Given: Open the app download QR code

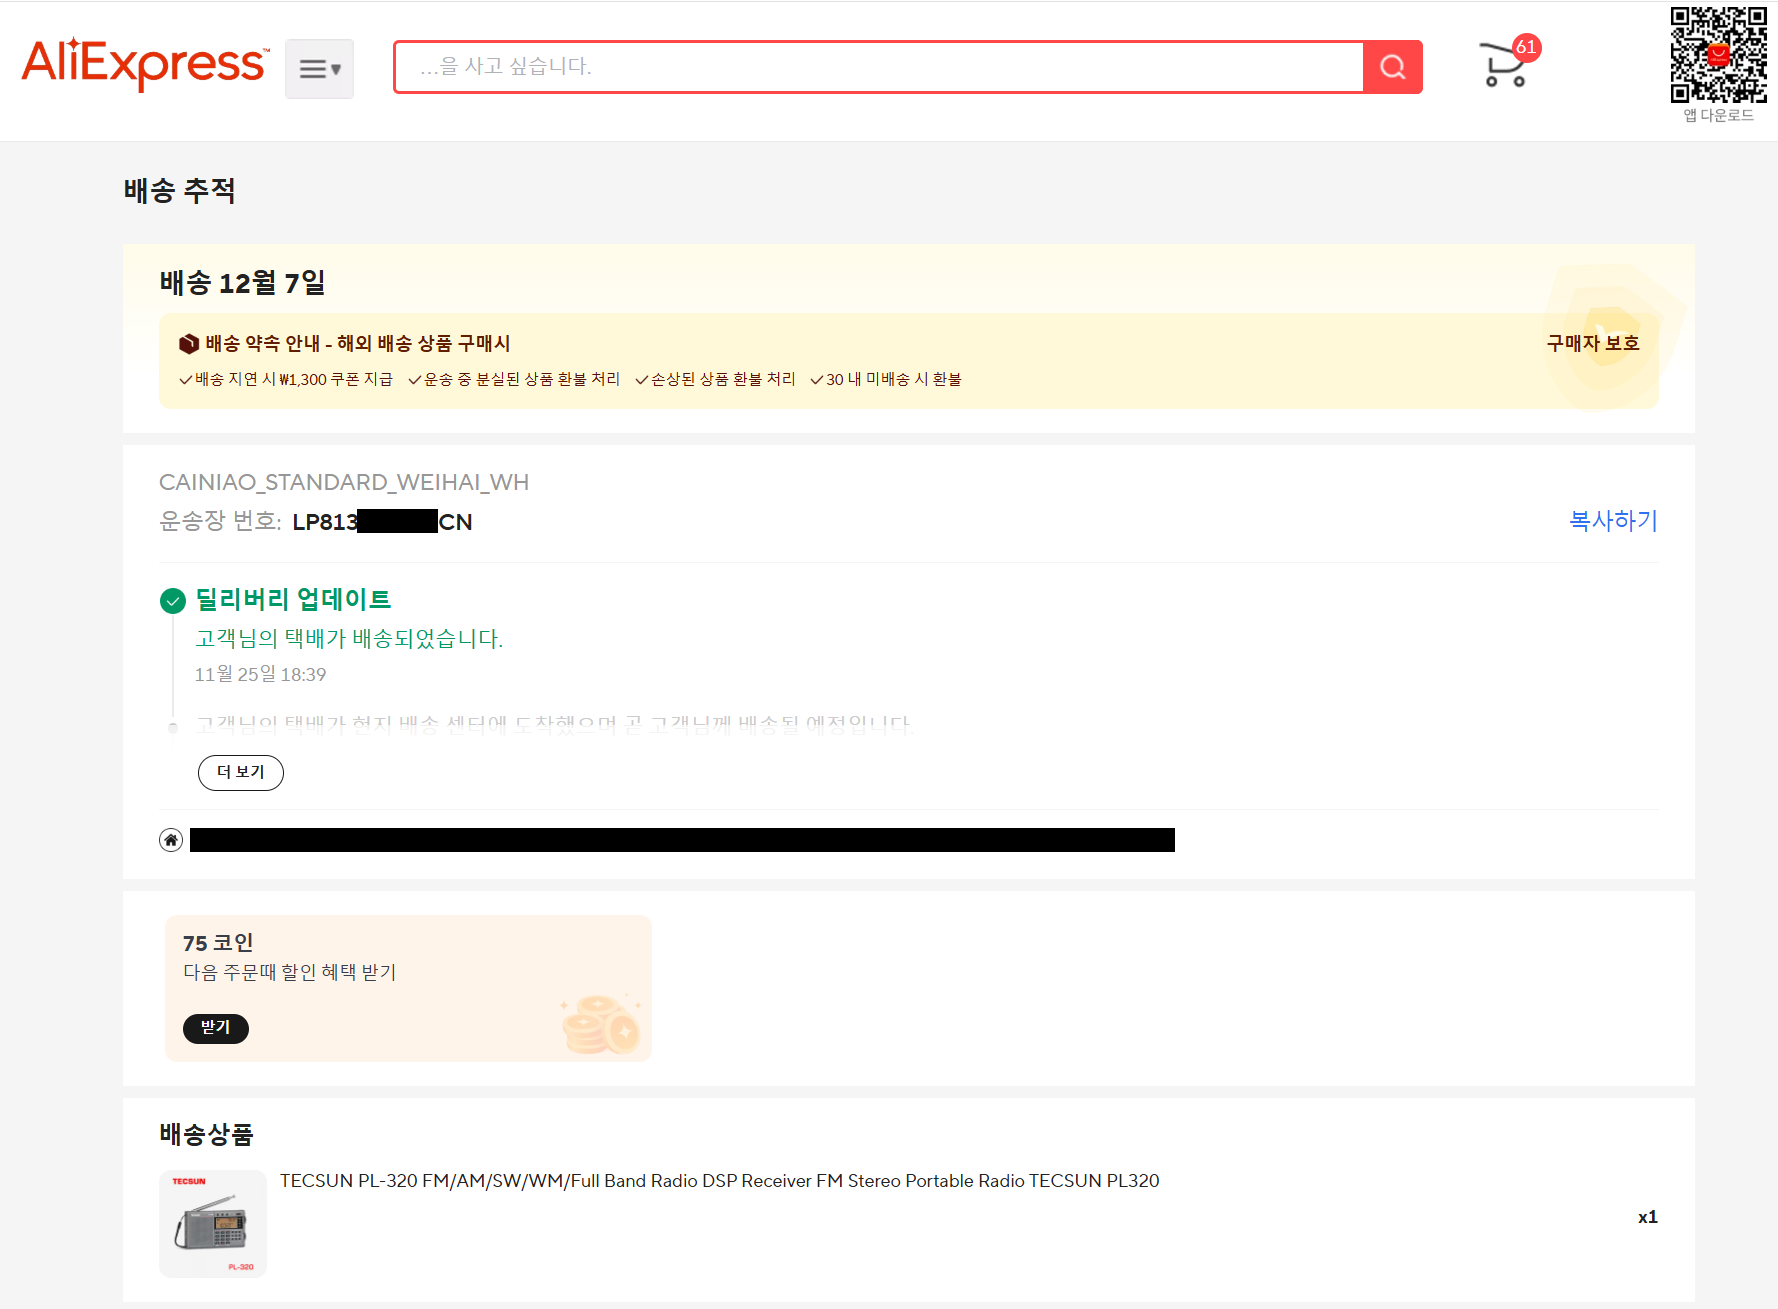Looking at the screenshot, I should click(x=1719, y=54).
